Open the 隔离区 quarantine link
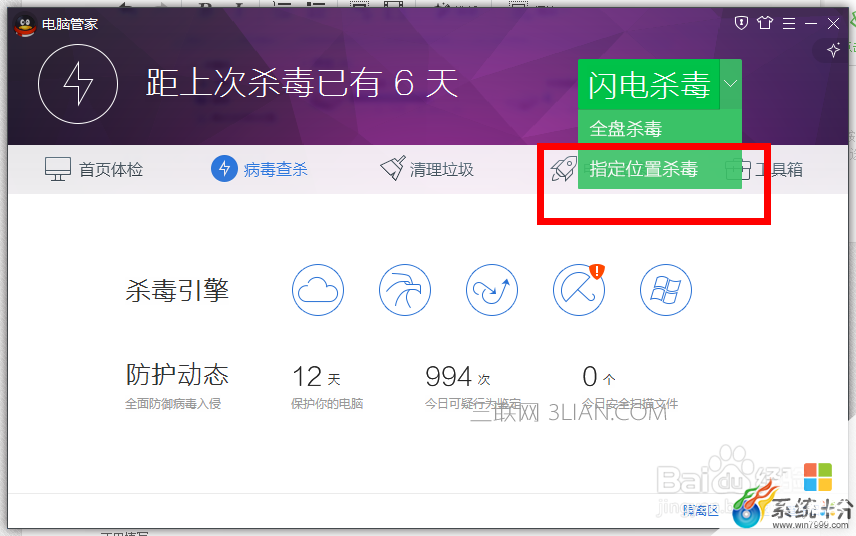This screenshot has height=536, width=856. pos(700,510)
